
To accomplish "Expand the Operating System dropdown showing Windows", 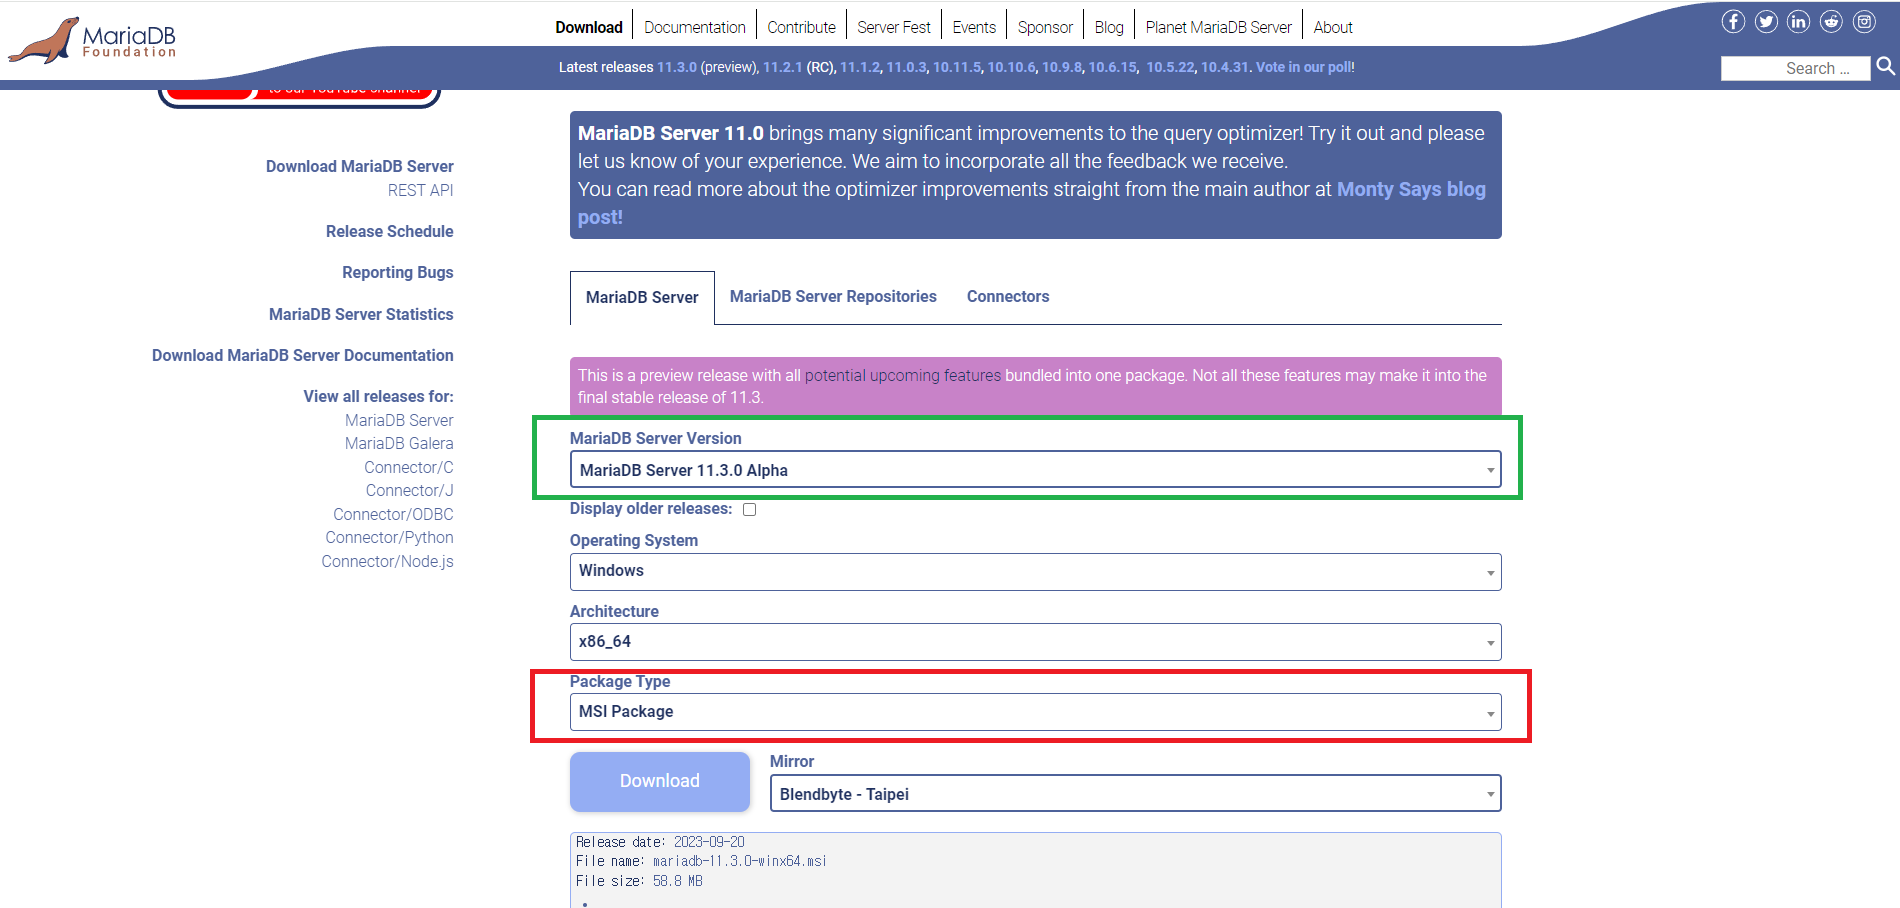I will click(x=1035, y=571).
